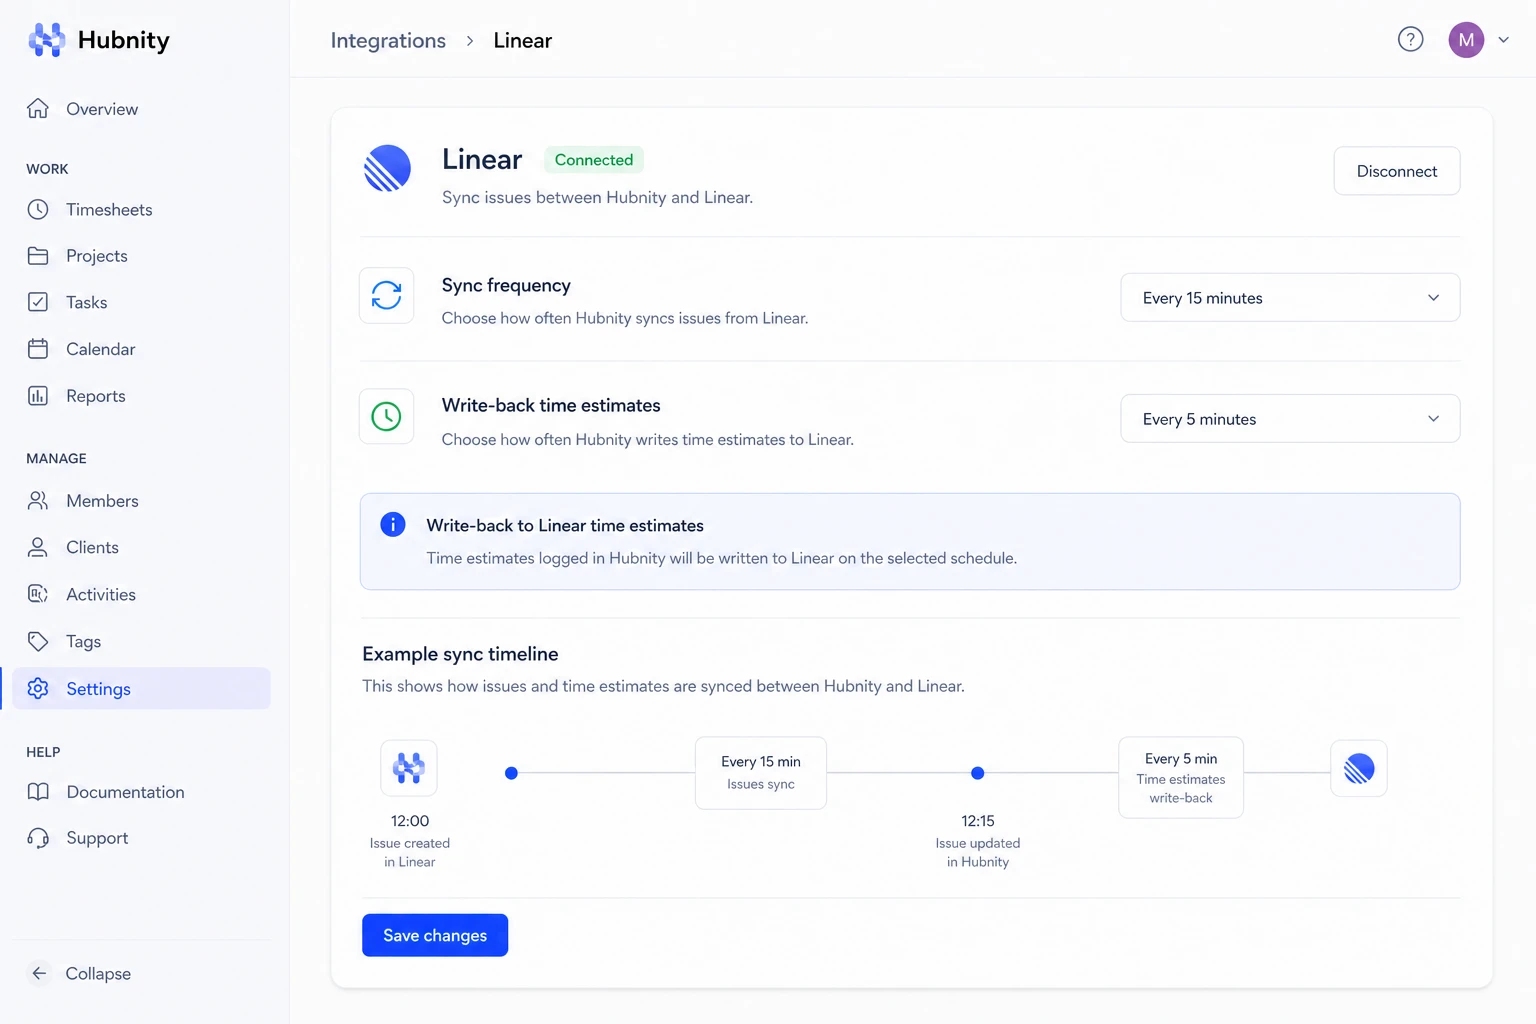Click the Clients person icon

click(x=38, y=547)
